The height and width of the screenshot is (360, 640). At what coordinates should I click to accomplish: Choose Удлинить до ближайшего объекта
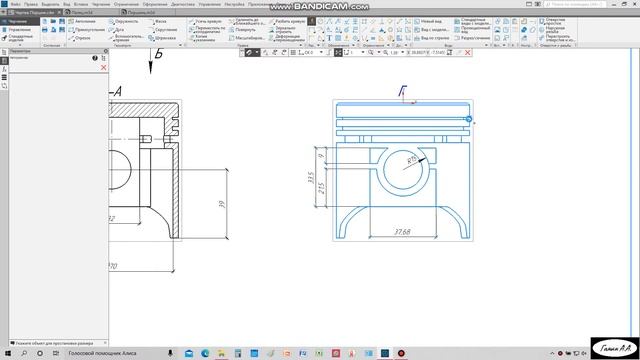(247, 21)
